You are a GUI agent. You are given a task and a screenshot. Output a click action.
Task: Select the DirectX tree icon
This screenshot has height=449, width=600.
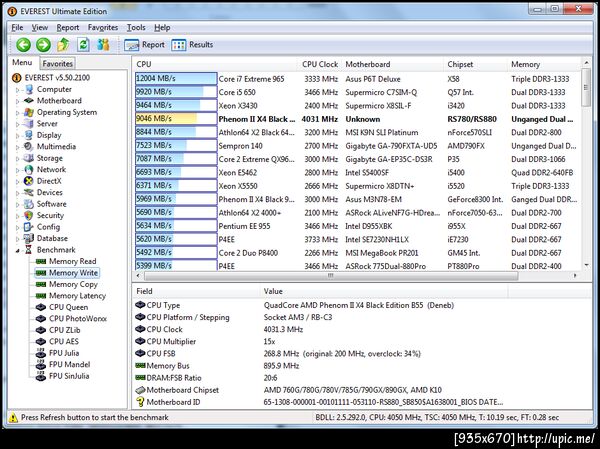click(29, 181)
